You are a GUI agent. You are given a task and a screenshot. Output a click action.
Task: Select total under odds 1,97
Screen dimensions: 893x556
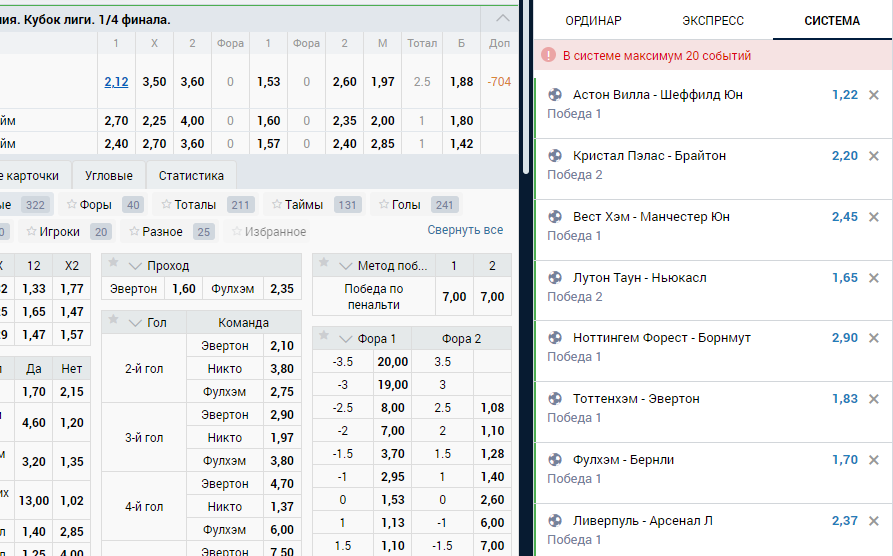[x=383, y=81]
